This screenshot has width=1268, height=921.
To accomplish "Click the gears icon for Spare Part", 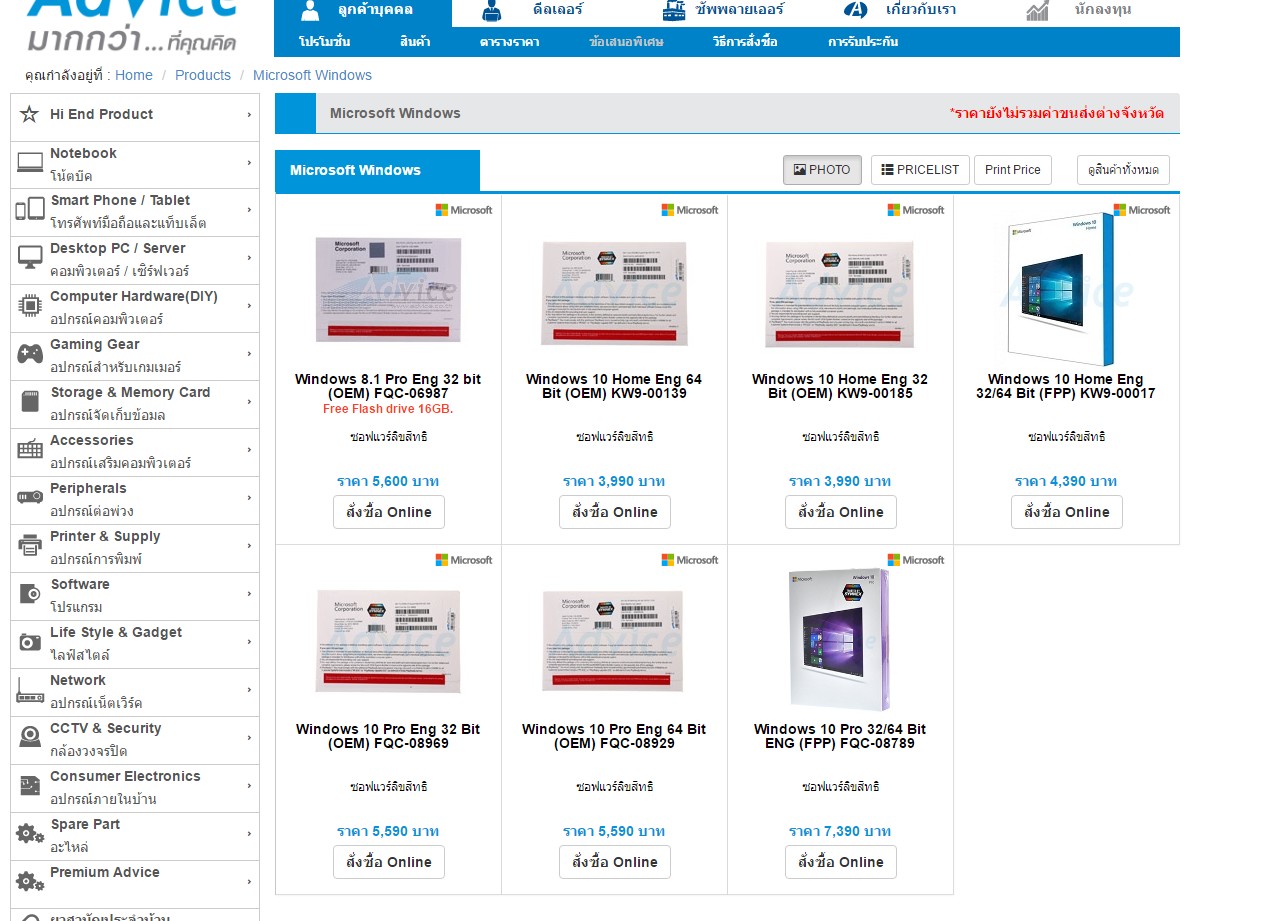I will (x=30, y=833).
